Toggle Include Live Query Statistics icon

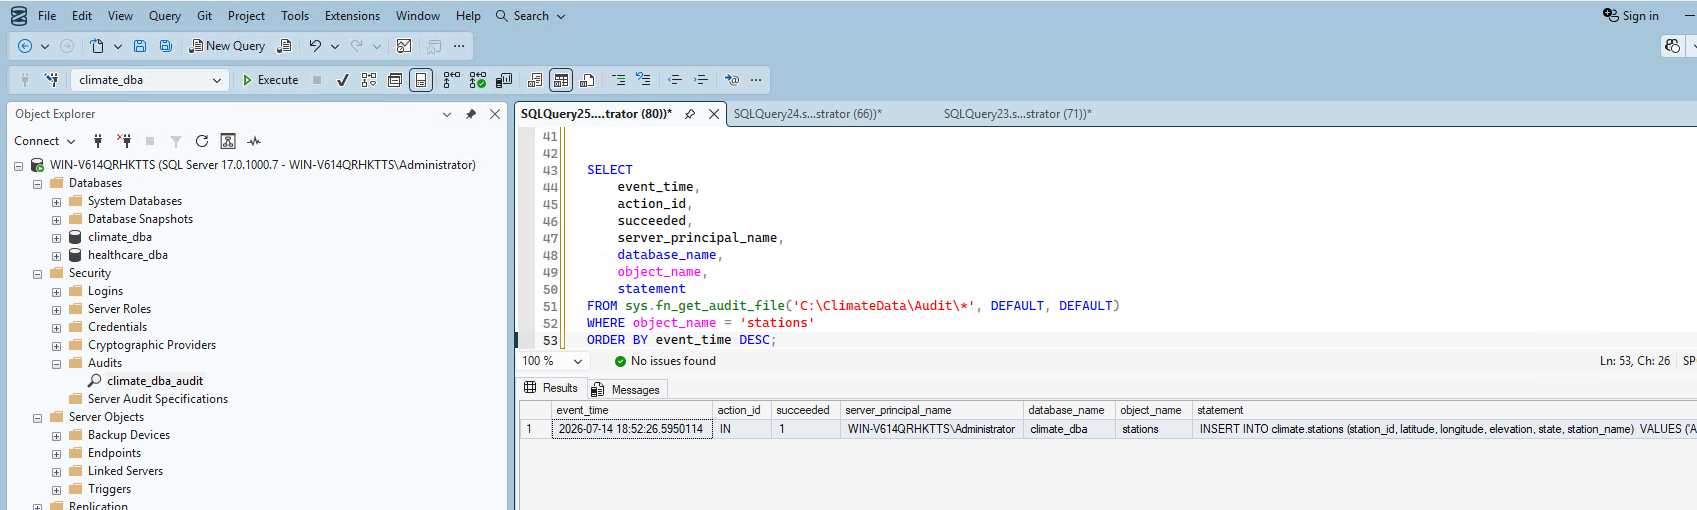point(478,80)
